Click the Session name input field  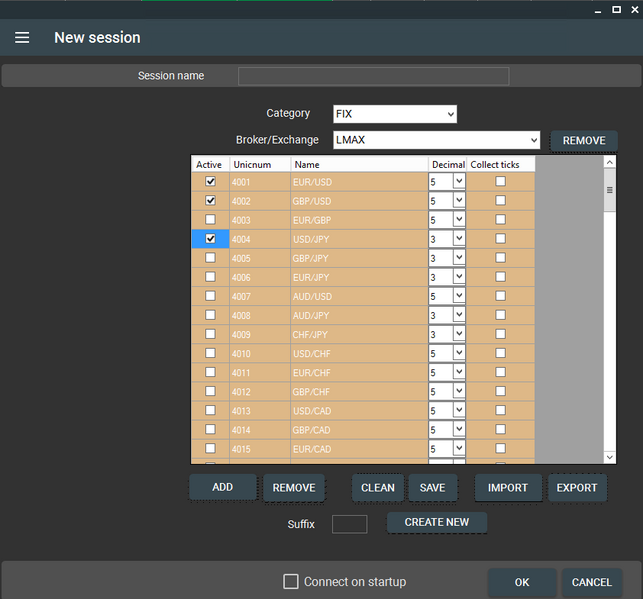click(373, 76)
